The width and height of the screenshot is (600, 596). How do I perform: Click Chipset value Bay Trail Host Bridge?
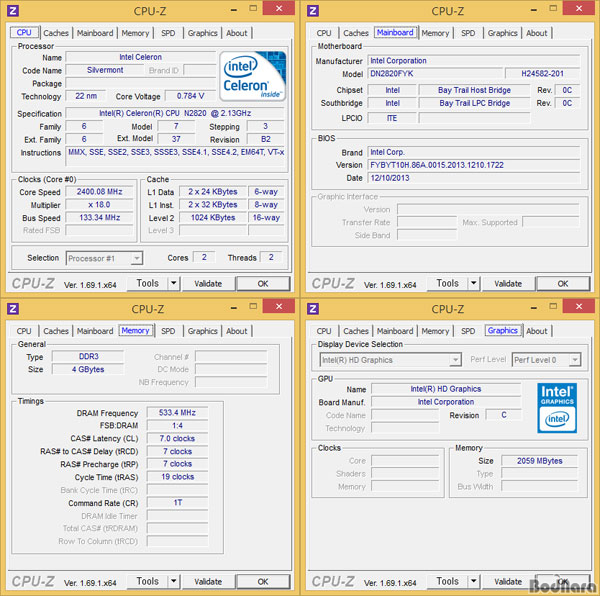point(474,90)
